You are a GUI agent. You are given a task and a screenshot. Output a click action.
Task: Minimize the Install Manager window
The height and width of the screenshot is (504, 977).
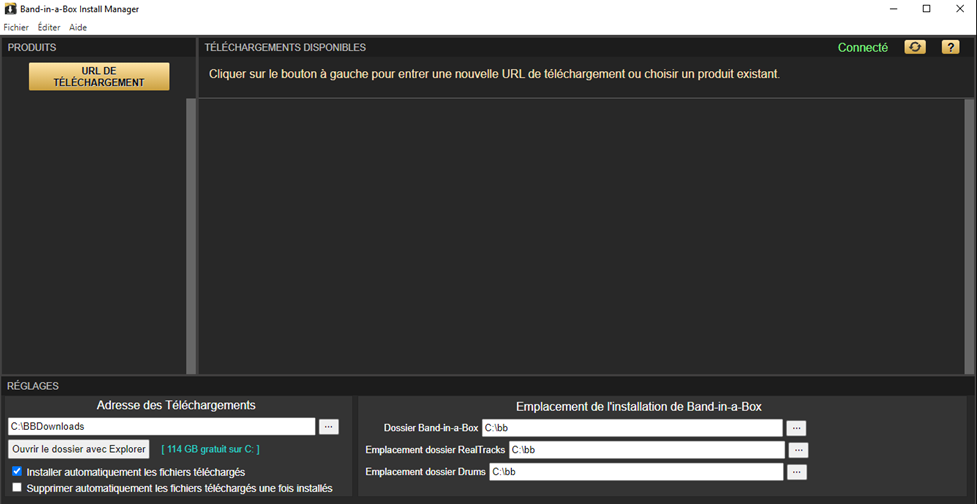coord(894,9)
